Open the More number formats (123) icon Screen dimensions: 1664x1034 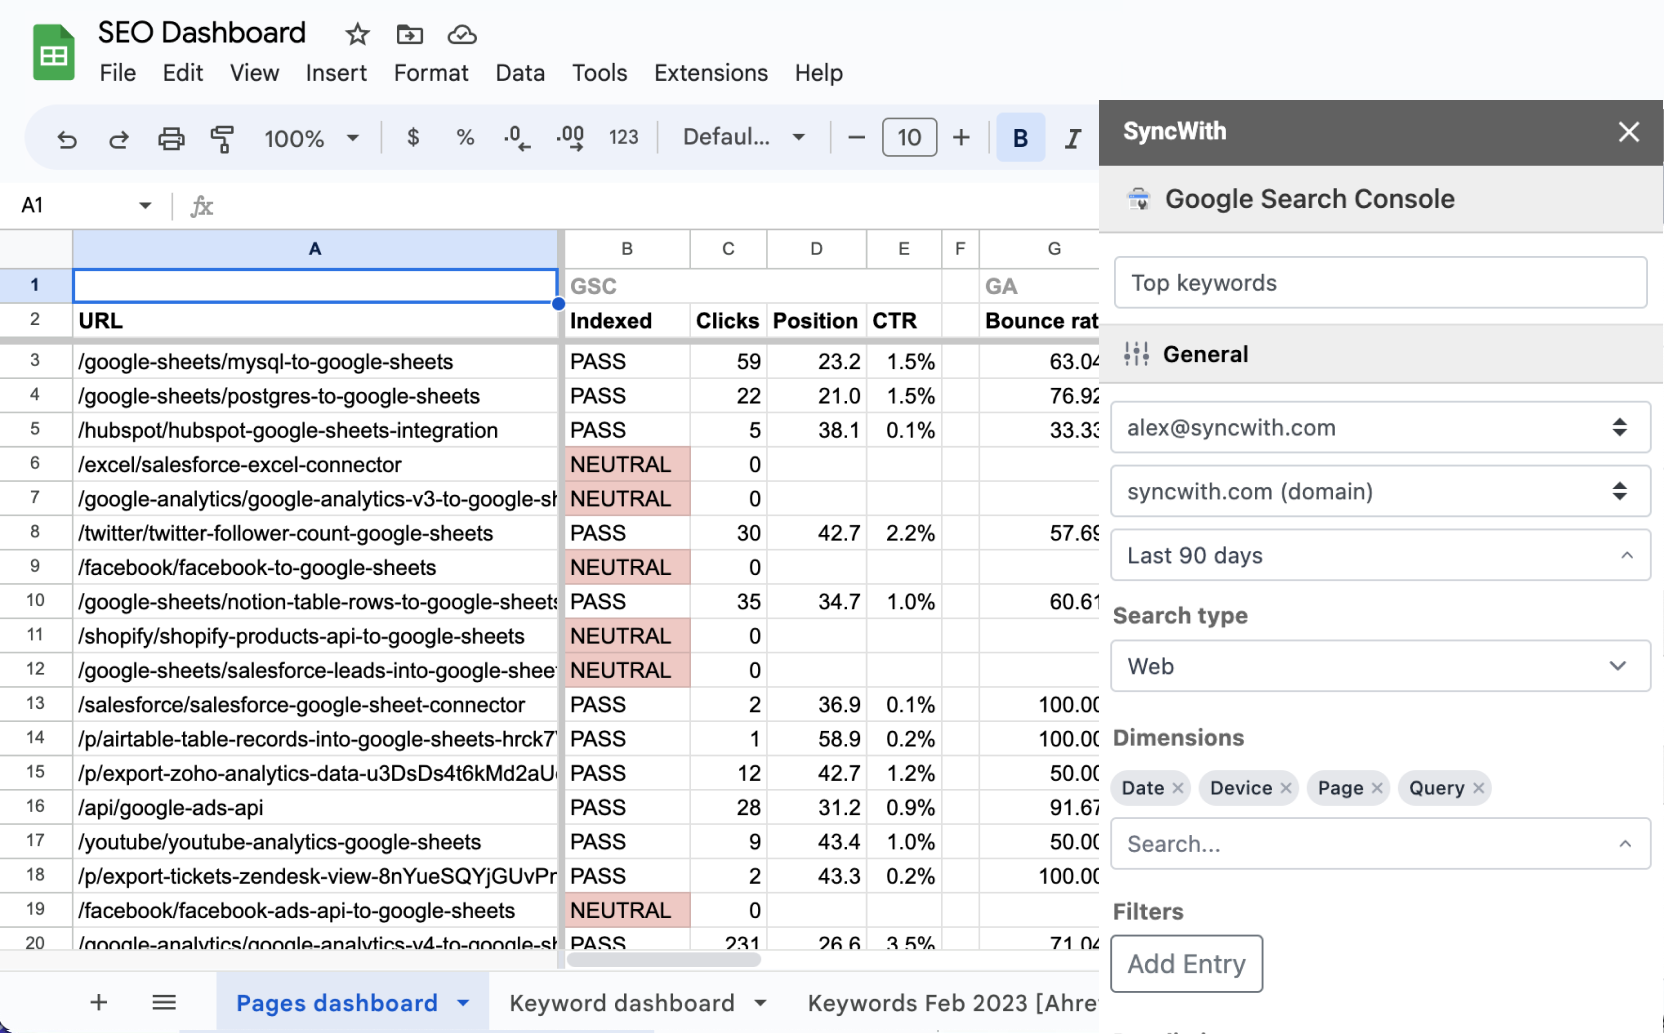point(623,138)
